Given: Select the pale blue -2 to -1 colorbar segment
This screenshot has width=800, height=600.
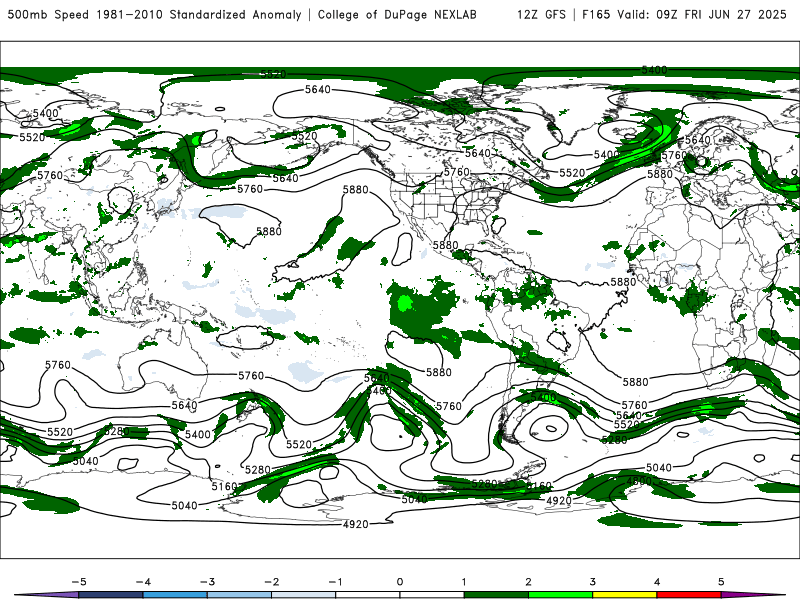Looking at the screenshot, I should coord(304,595).
